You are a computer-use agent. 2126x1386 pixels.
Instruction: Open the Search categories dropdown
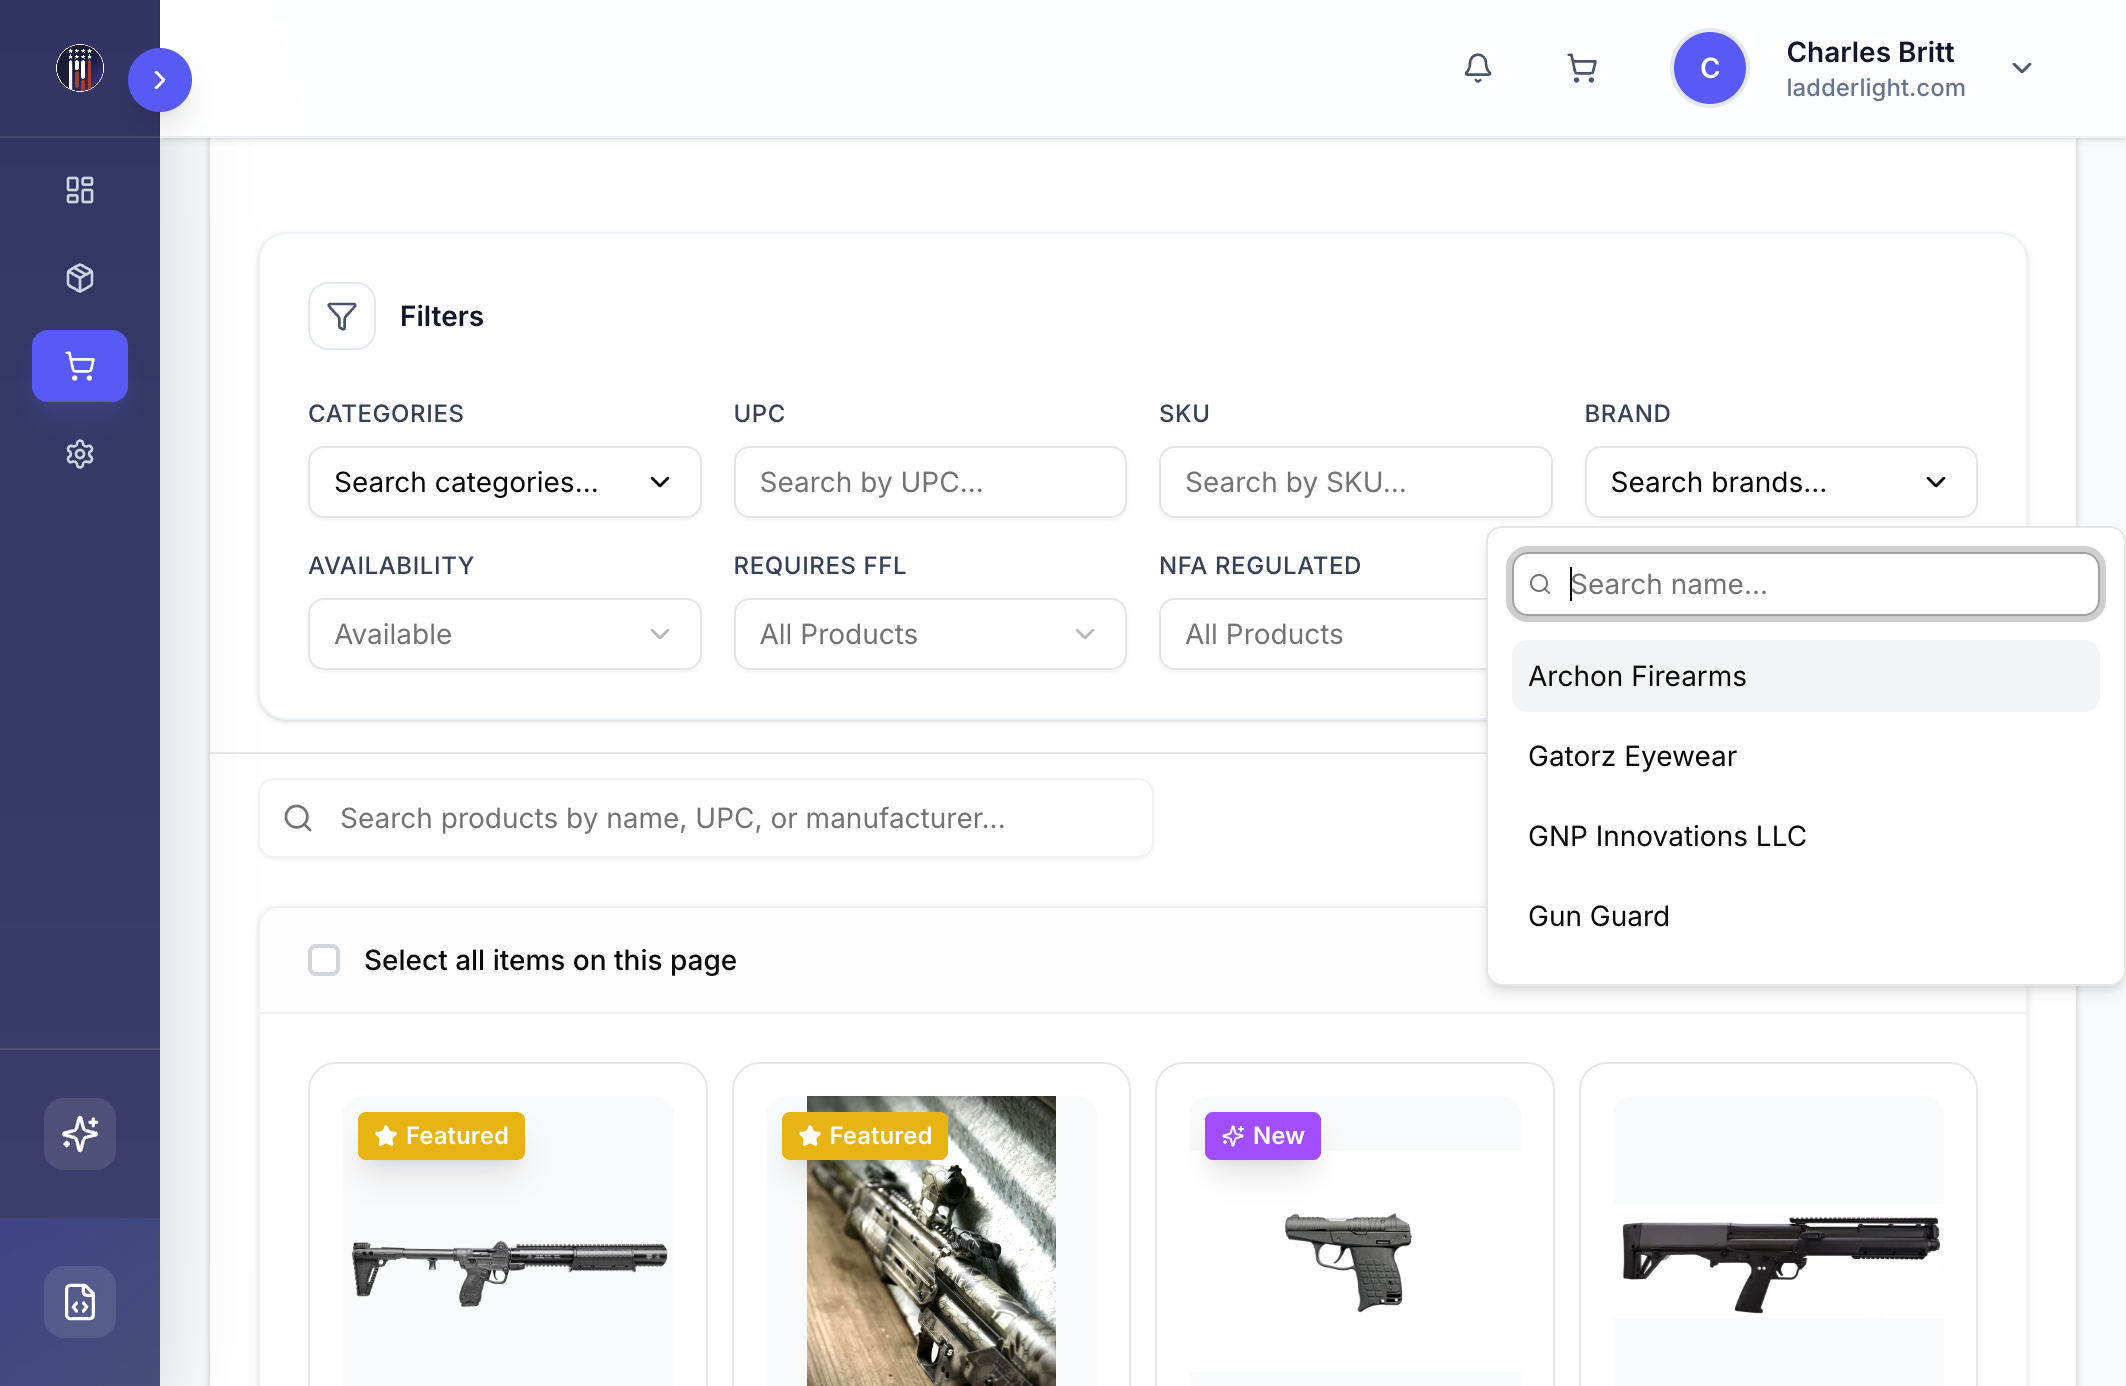(505, 482)
